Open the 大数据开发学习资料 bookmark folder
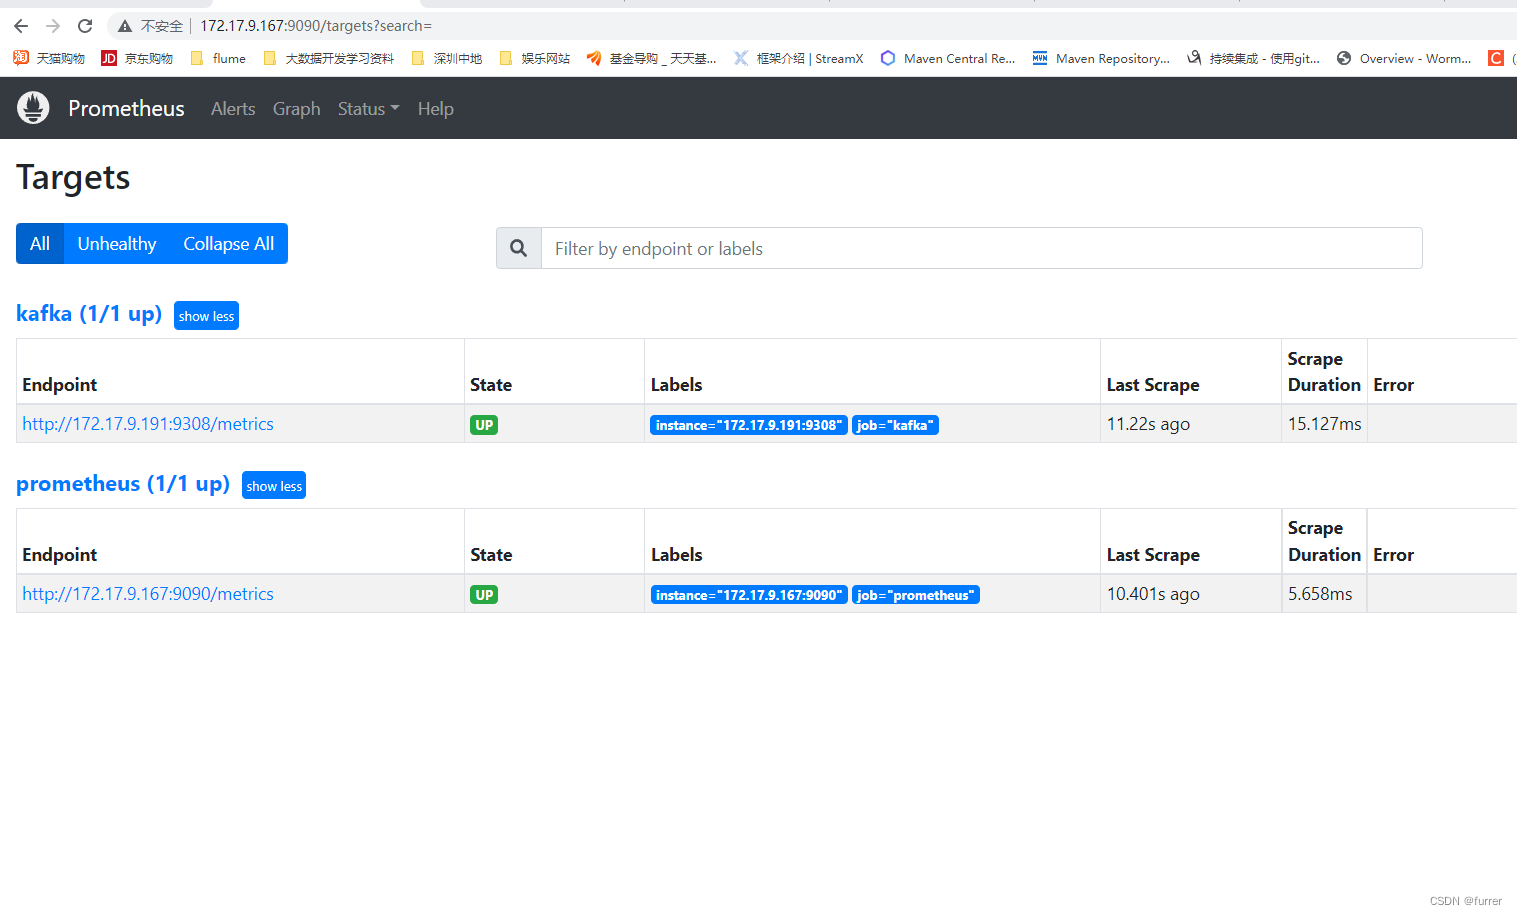 click(328, 58)
